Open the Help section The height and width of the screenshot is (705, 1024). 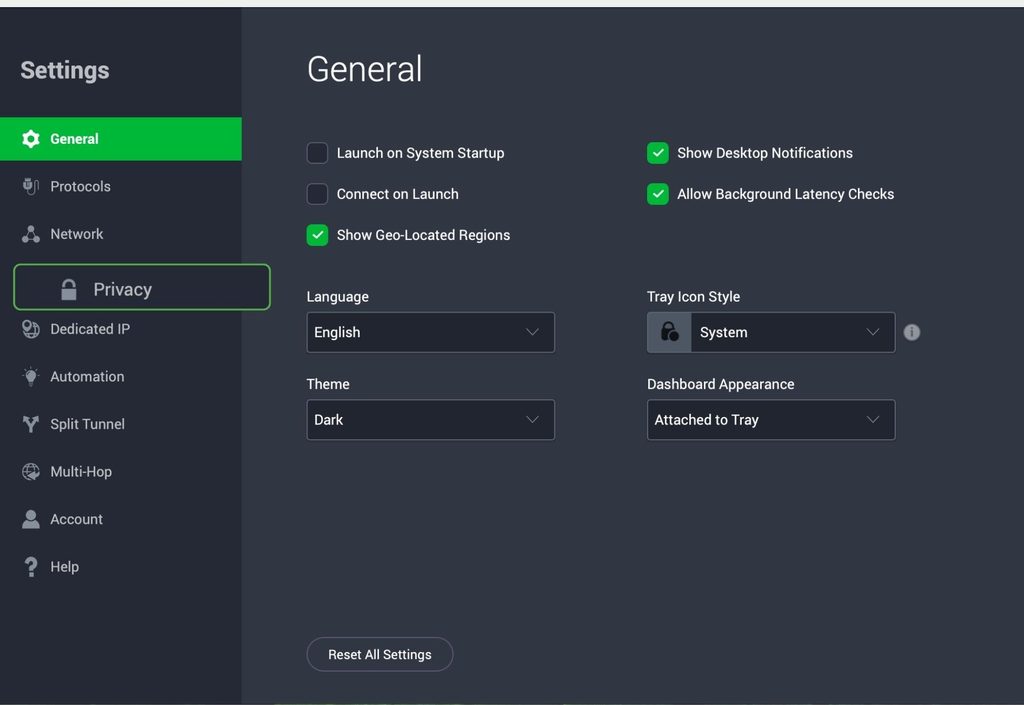[121, 567]
